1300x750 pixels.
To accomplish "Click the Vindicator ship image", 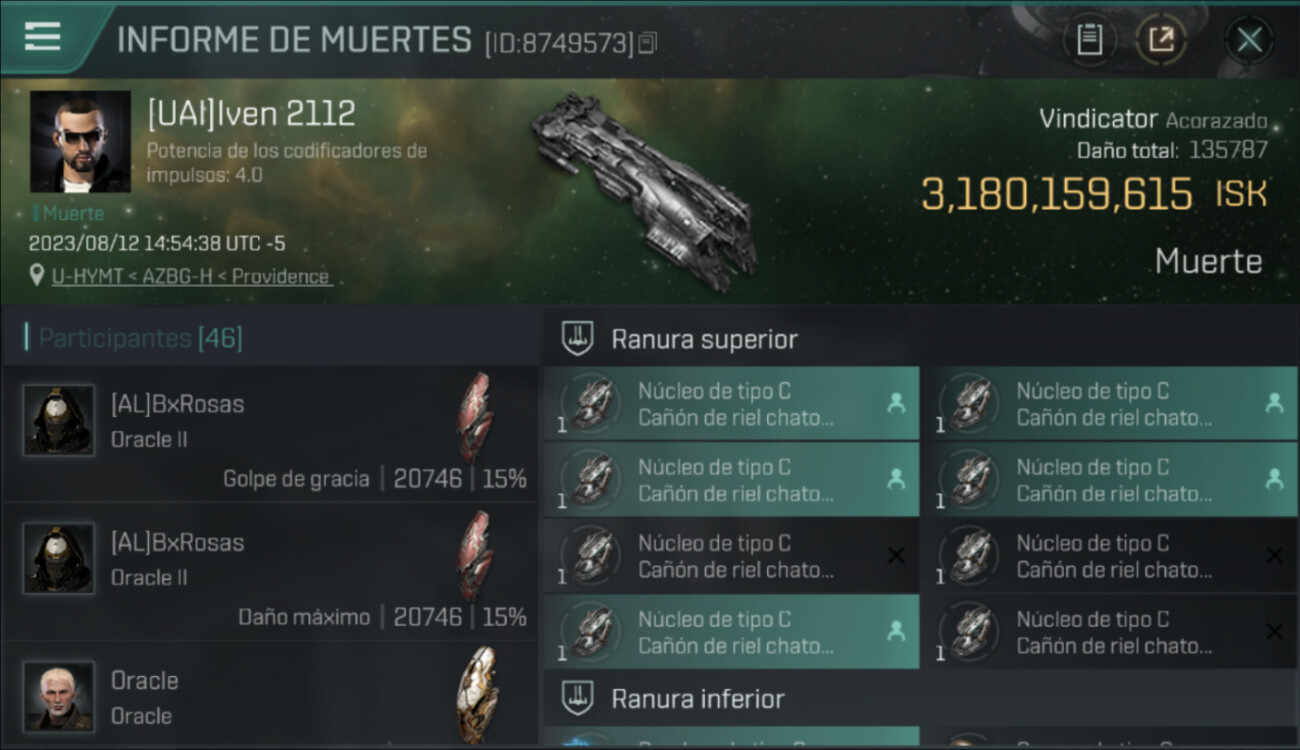I will [643, 190].
